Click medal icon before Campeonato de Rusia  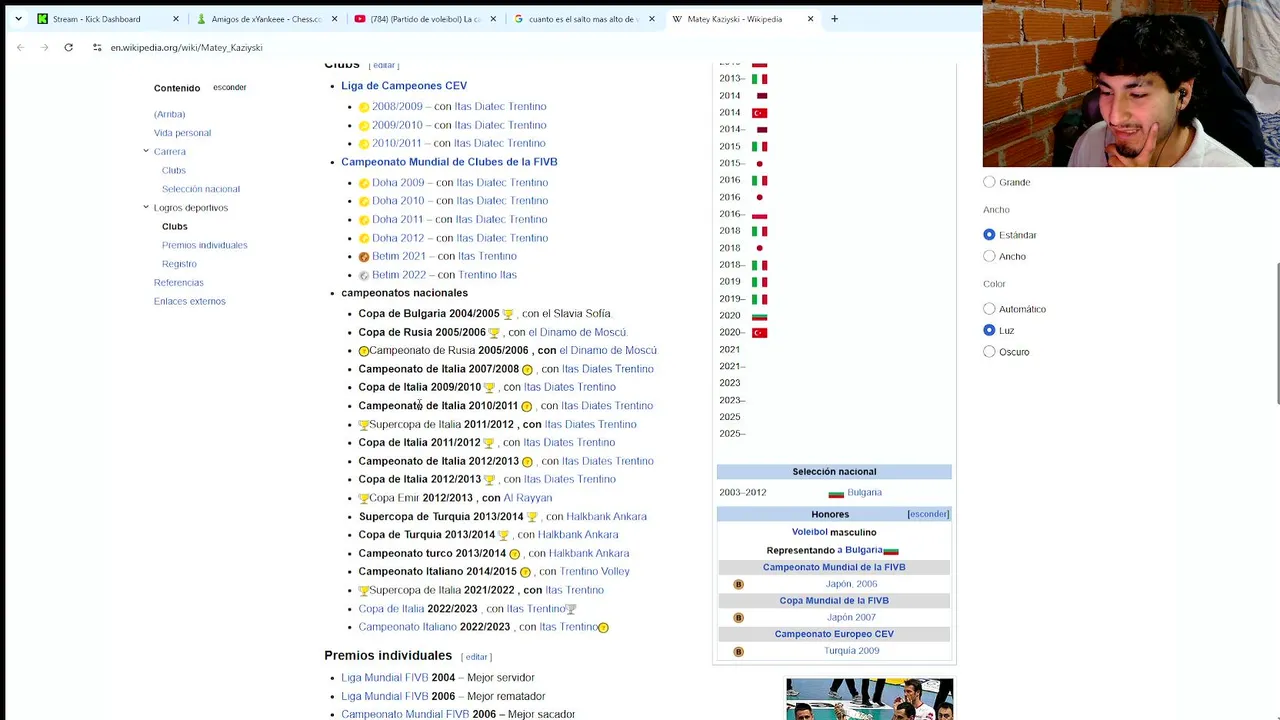[364, 351]
